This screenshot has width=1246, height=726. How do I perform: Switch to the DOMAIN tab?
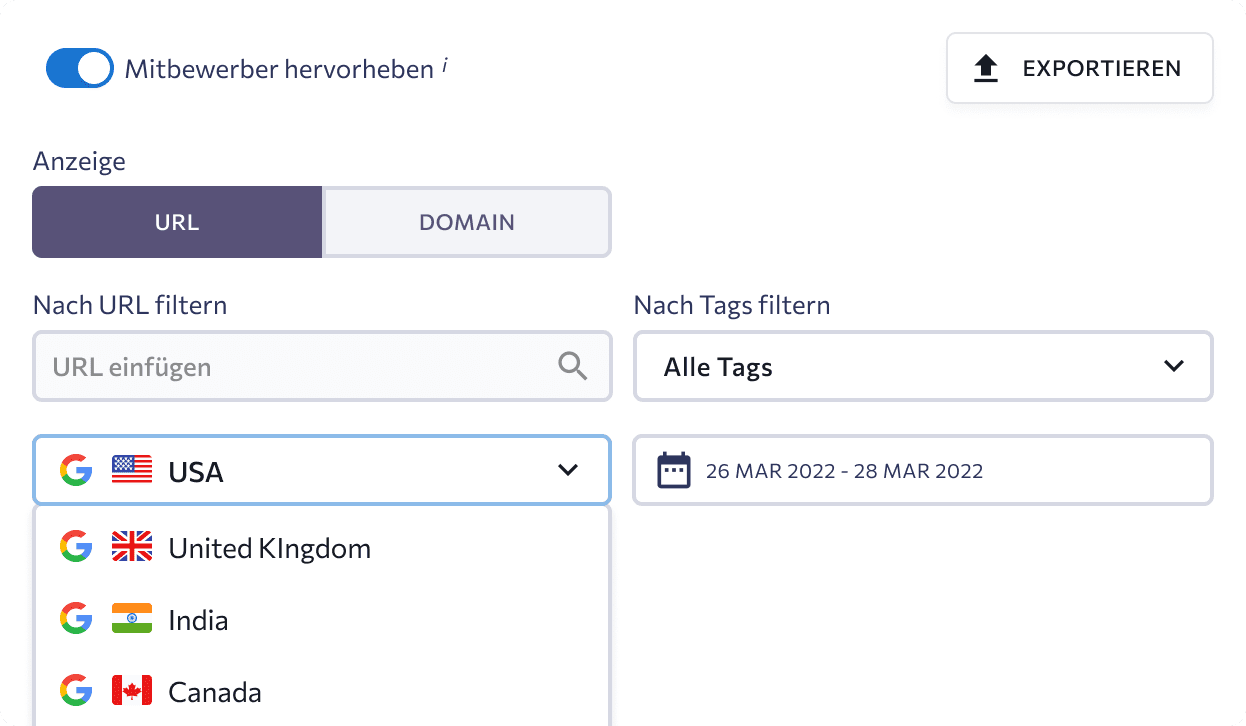coord(467,222)
